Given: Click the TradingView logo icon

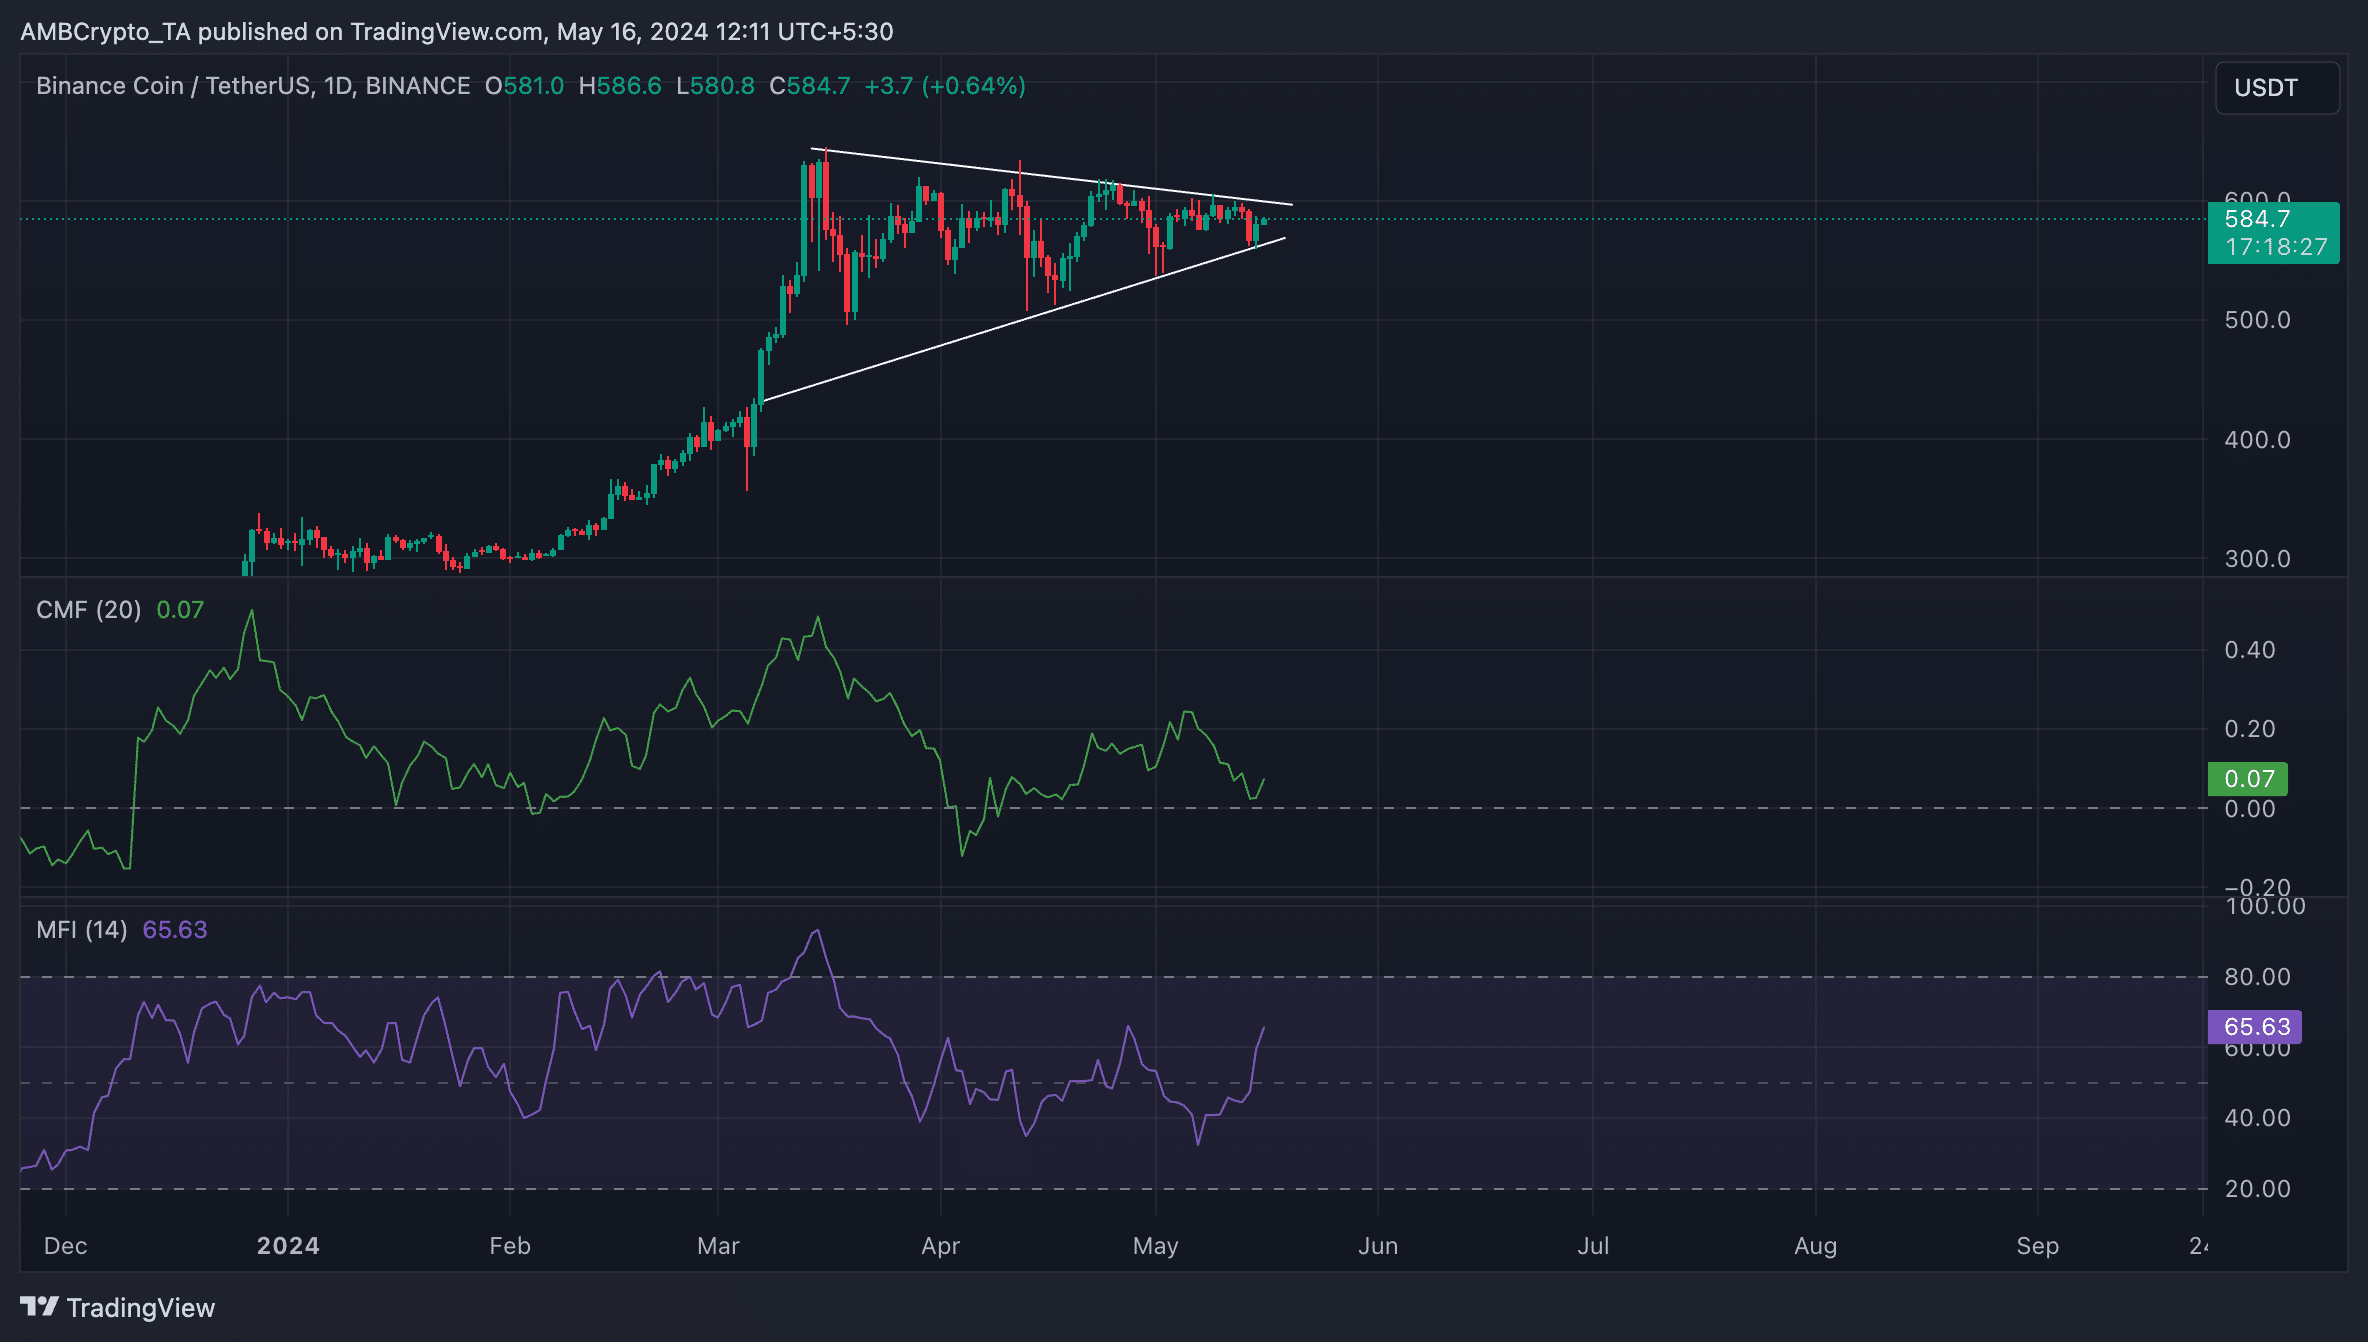Looking at the screenshot, I should click(x=39, y=1307).
